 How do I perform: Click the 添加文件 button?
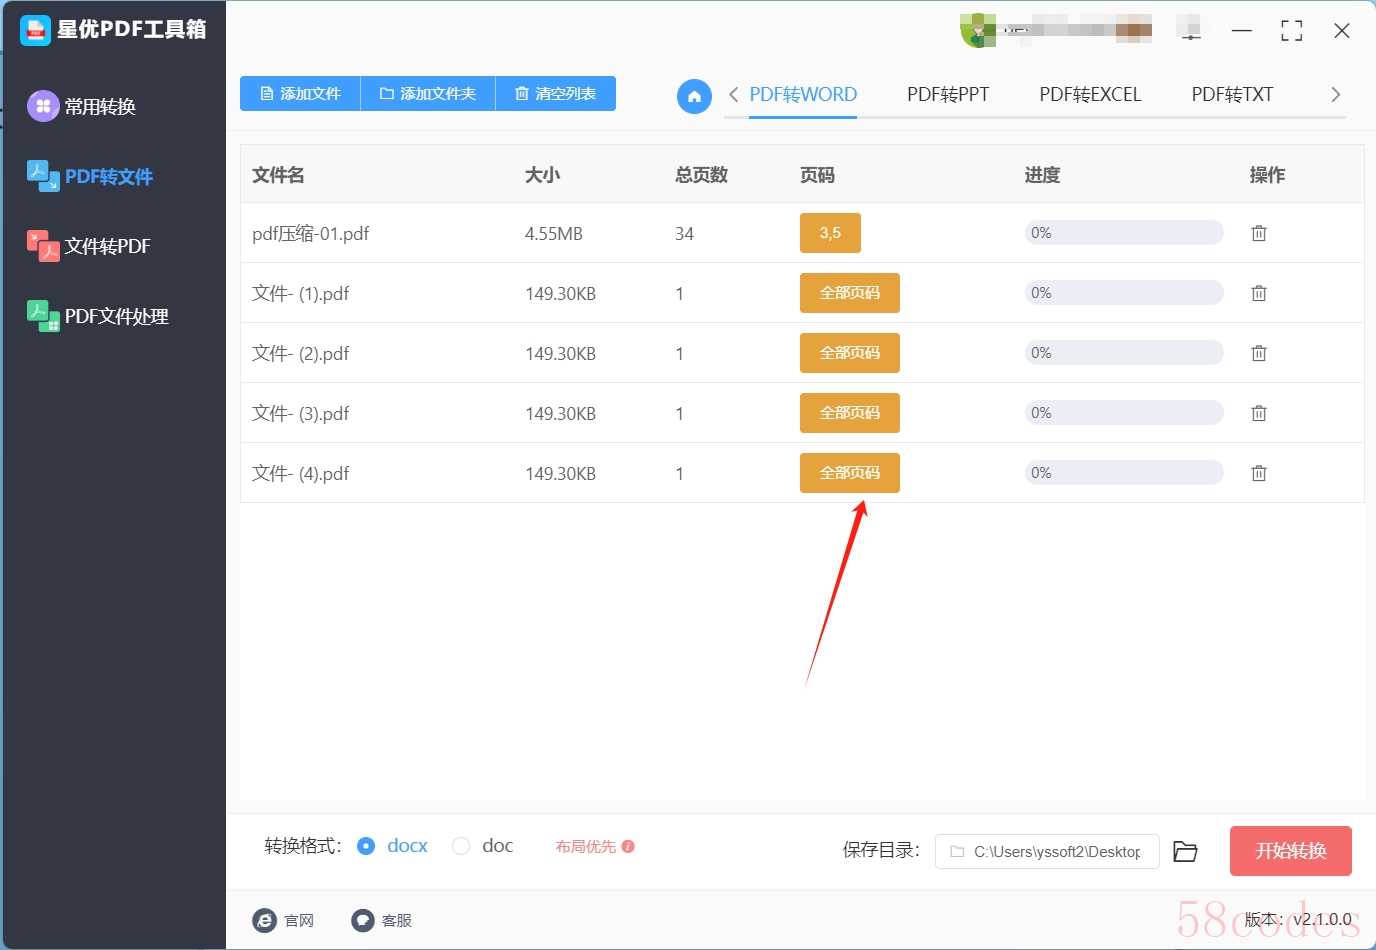[x=300, y=94]
